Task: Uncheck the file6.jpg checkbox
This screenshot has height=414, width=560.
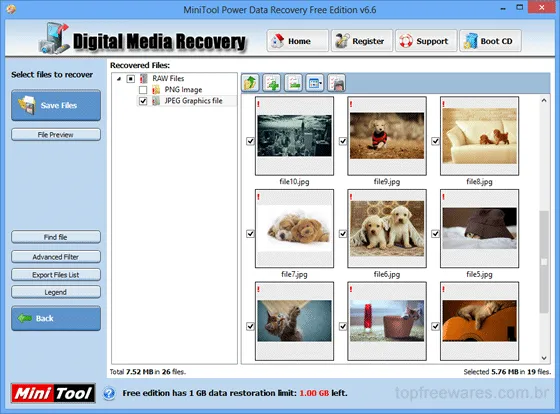Action: tap(343, 234)
